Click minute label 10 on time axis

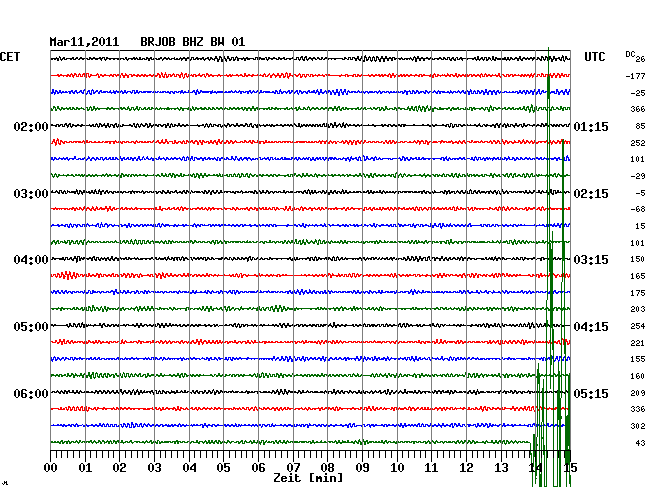tap(397, 468)
